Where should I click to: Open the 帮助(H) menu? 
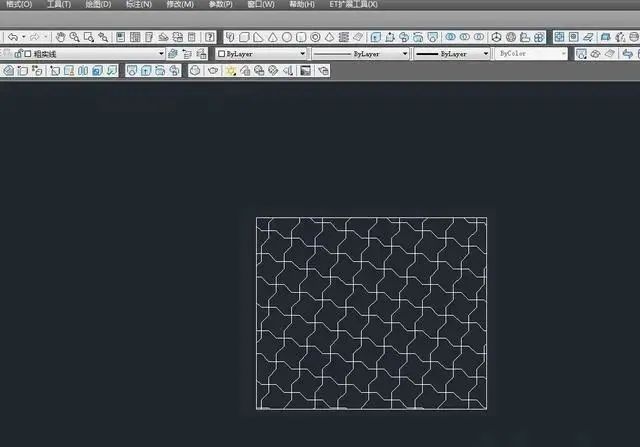point(302,4)
